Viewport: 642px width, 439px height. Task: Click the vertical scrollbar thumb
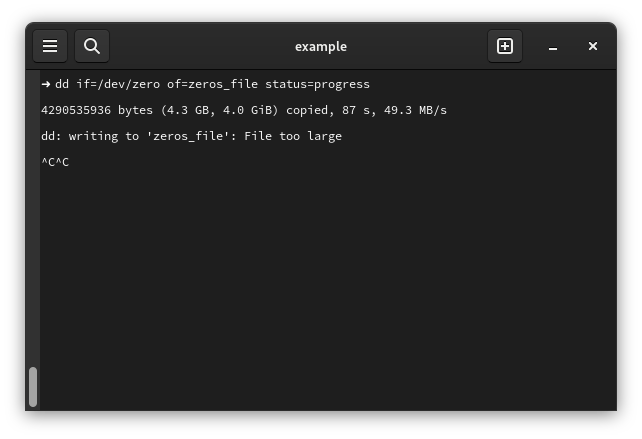click(33, 386)
